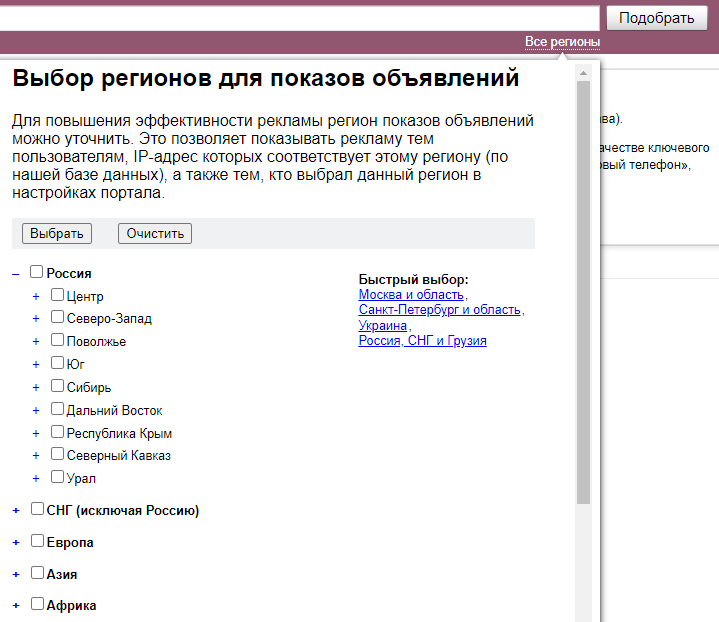
Task: Check the Россия checkbox
Action: coord(37,272)
